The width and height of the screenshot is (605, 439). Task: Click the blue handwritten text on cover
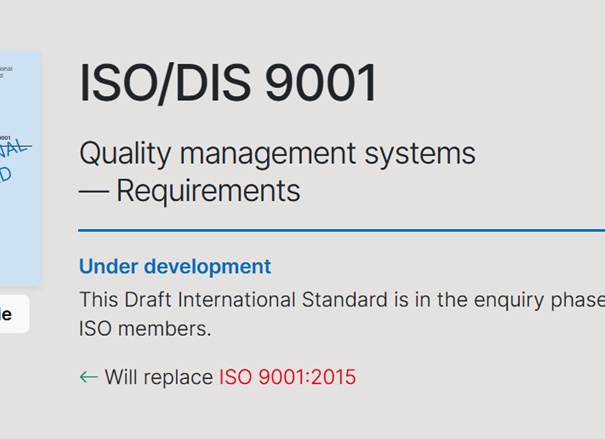[x=12, y=161]
